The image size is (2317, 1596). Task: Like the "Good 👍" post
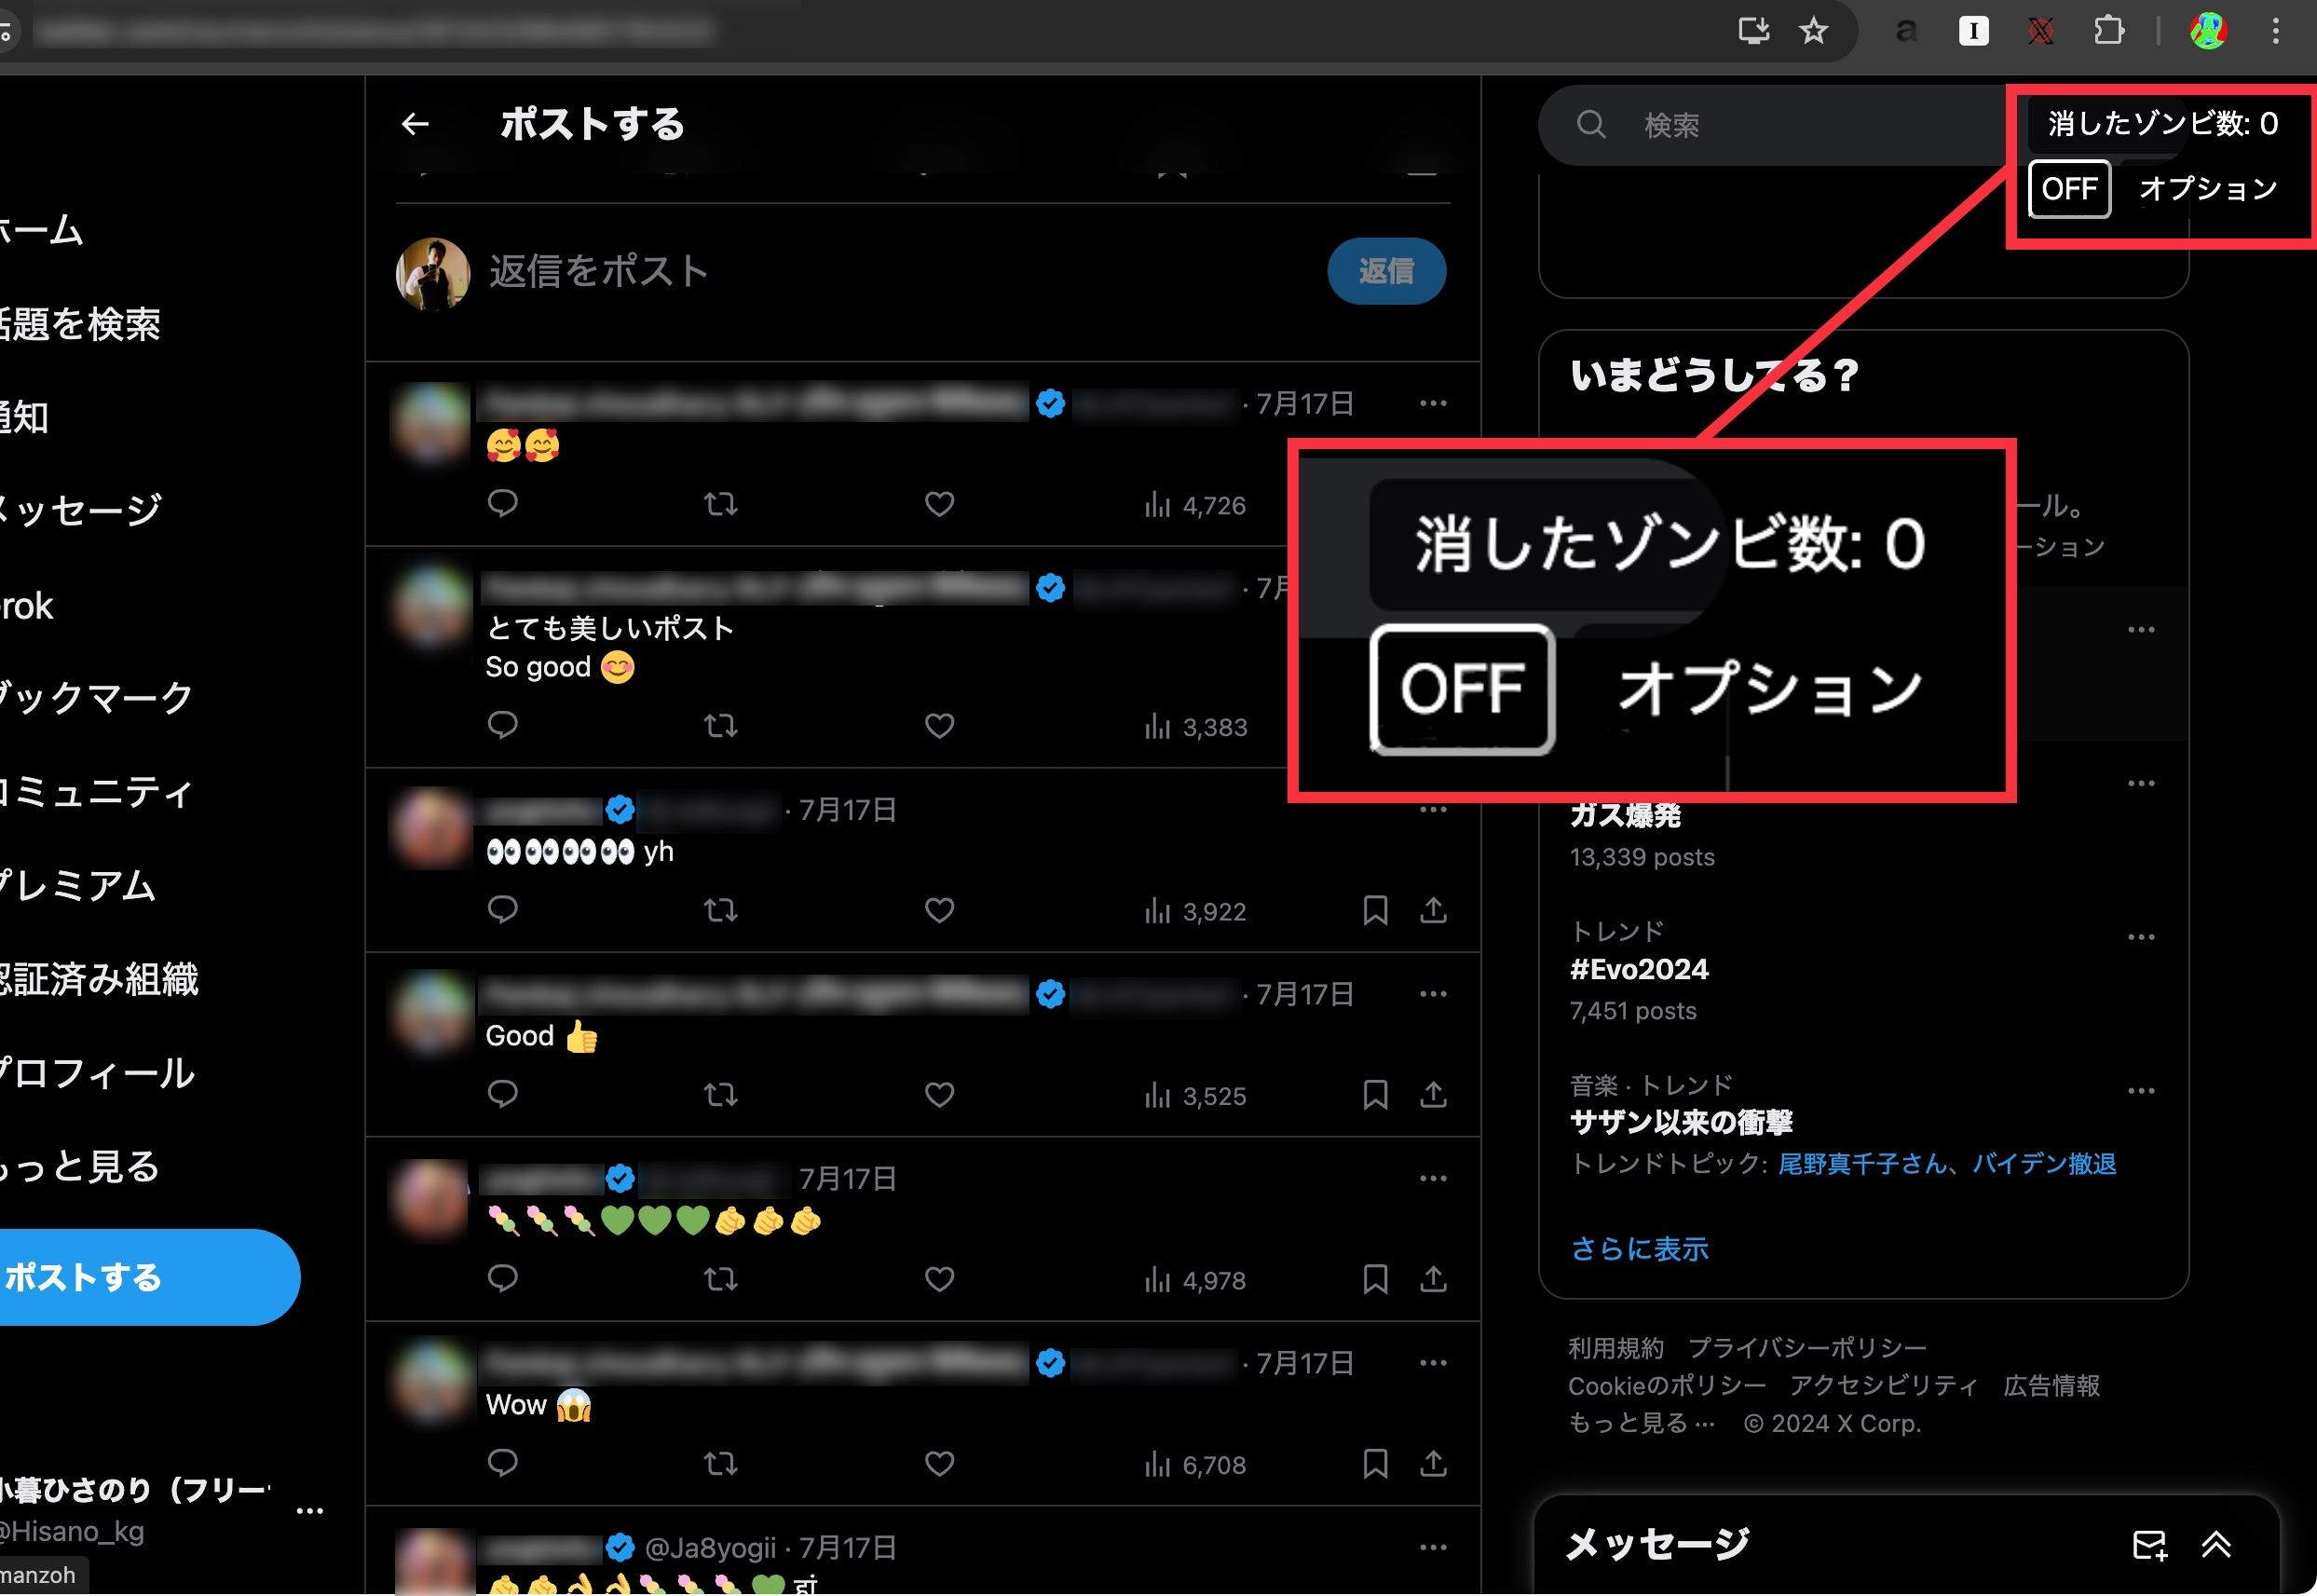coord(939,1095)
